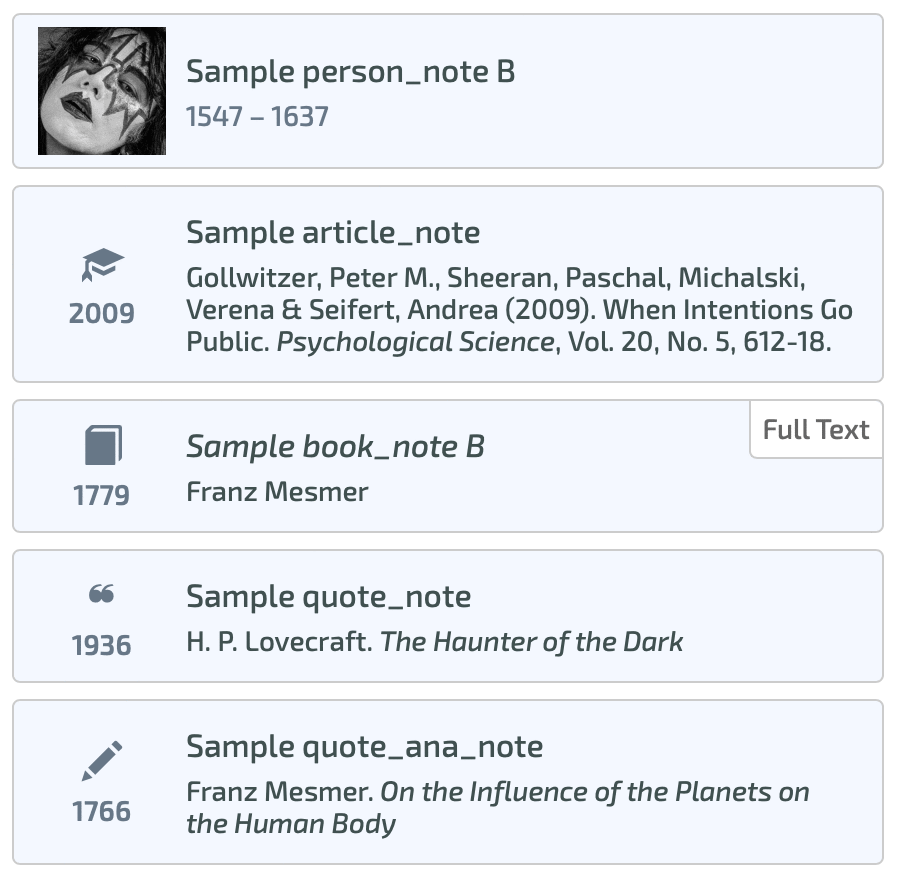Click Psychological Science journal name

[415, 342]
